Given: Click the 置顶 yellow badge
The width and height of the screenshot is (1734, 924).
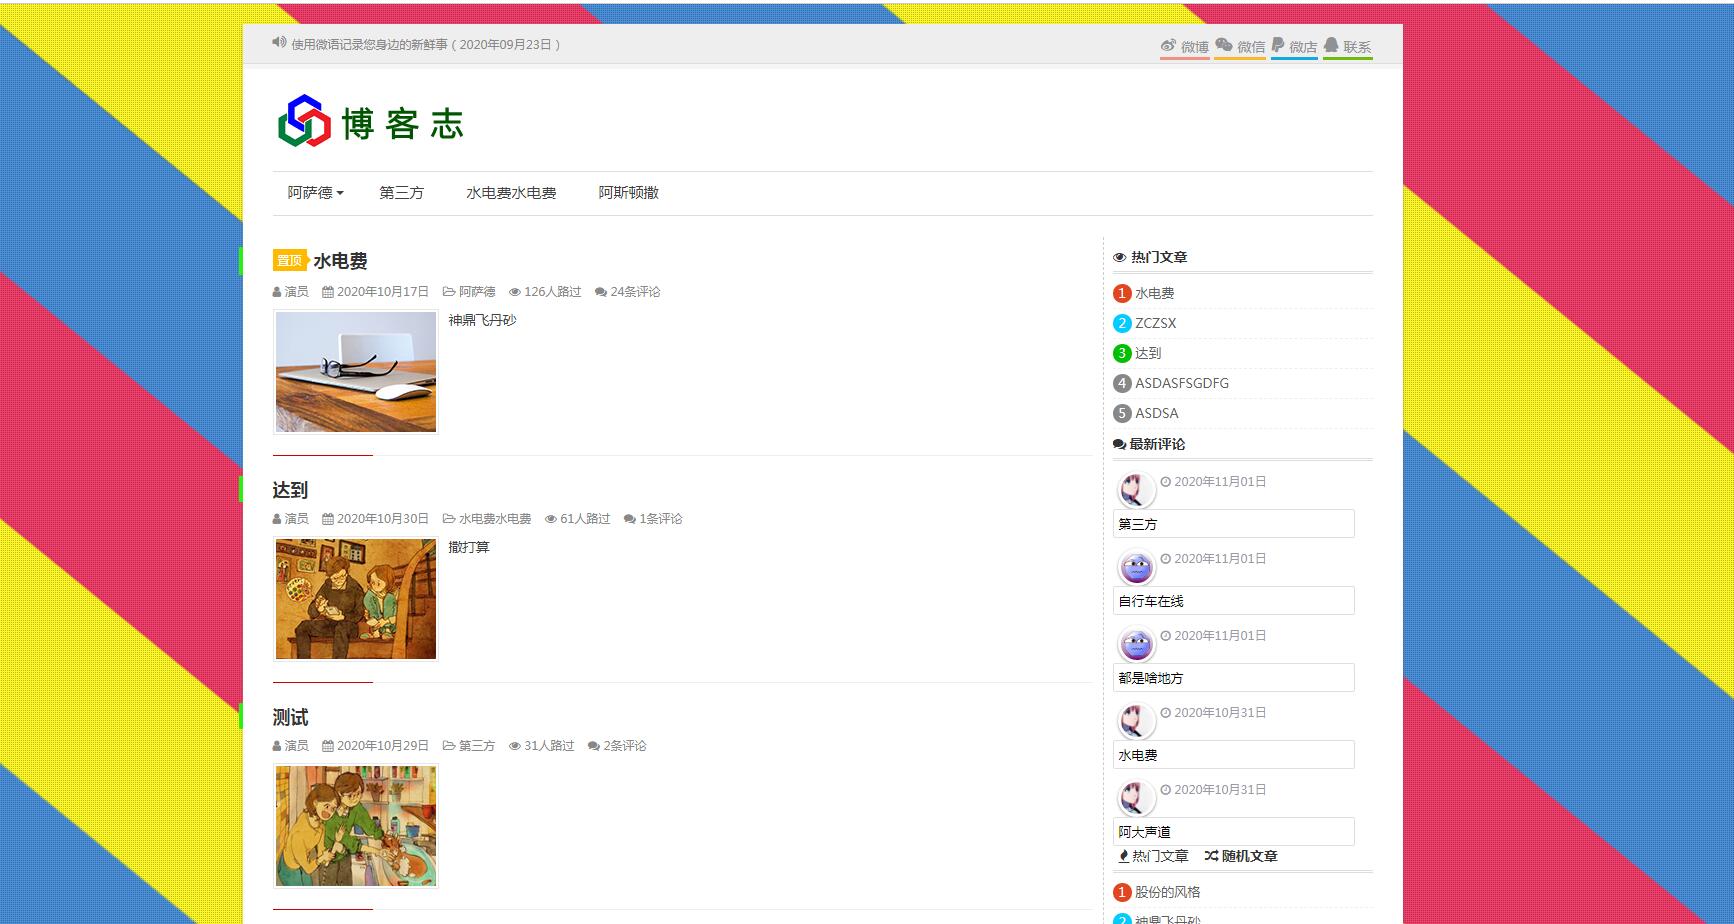Looking at the screenshot, I should tap(289, 261).
